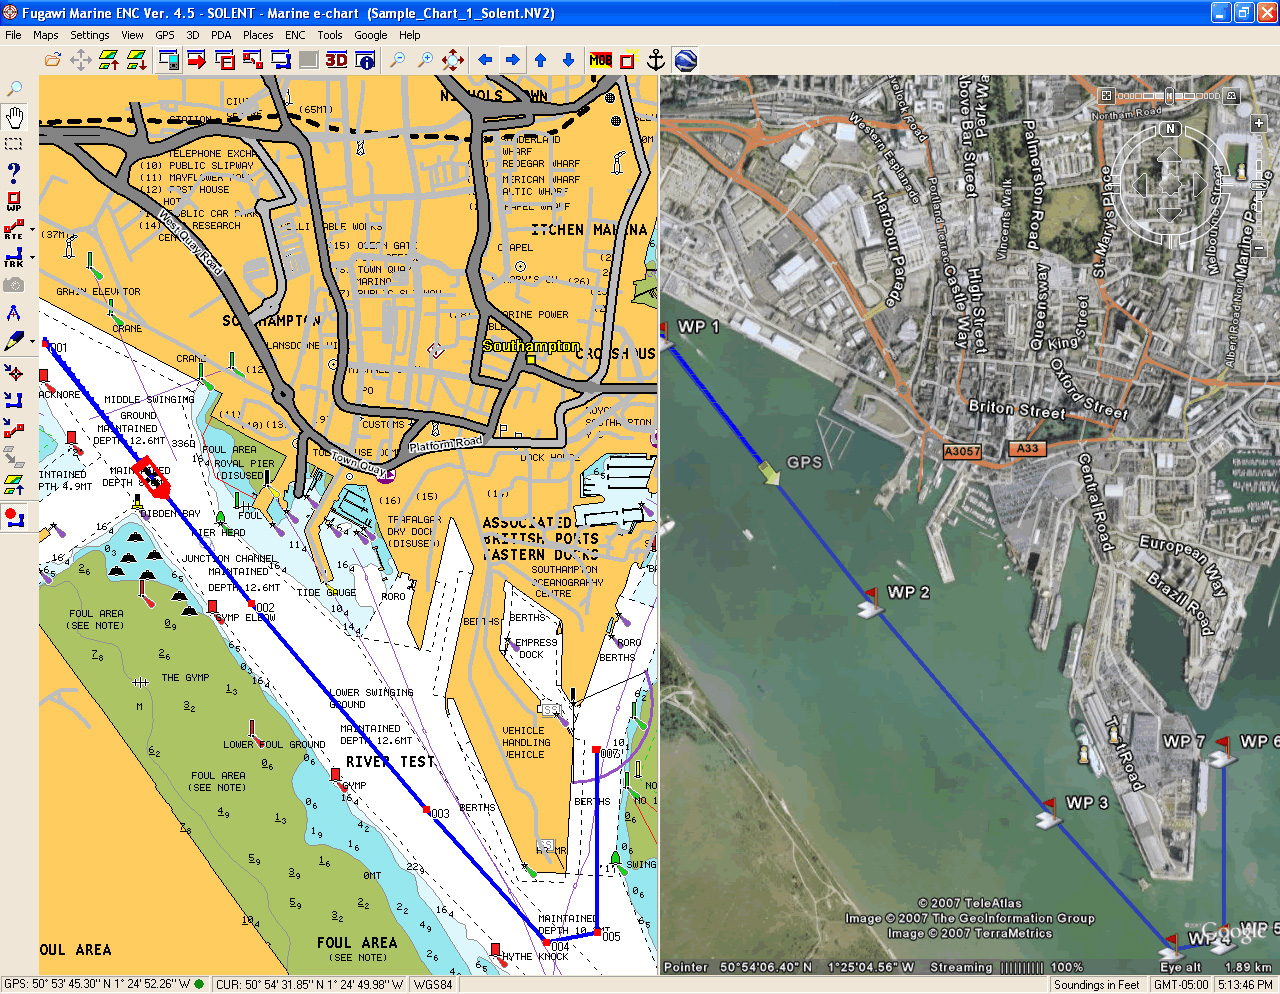This screenshot has height=994, width=1280.
Task: Click the 3D view toolbar button
Action: [x=337, y=60]
